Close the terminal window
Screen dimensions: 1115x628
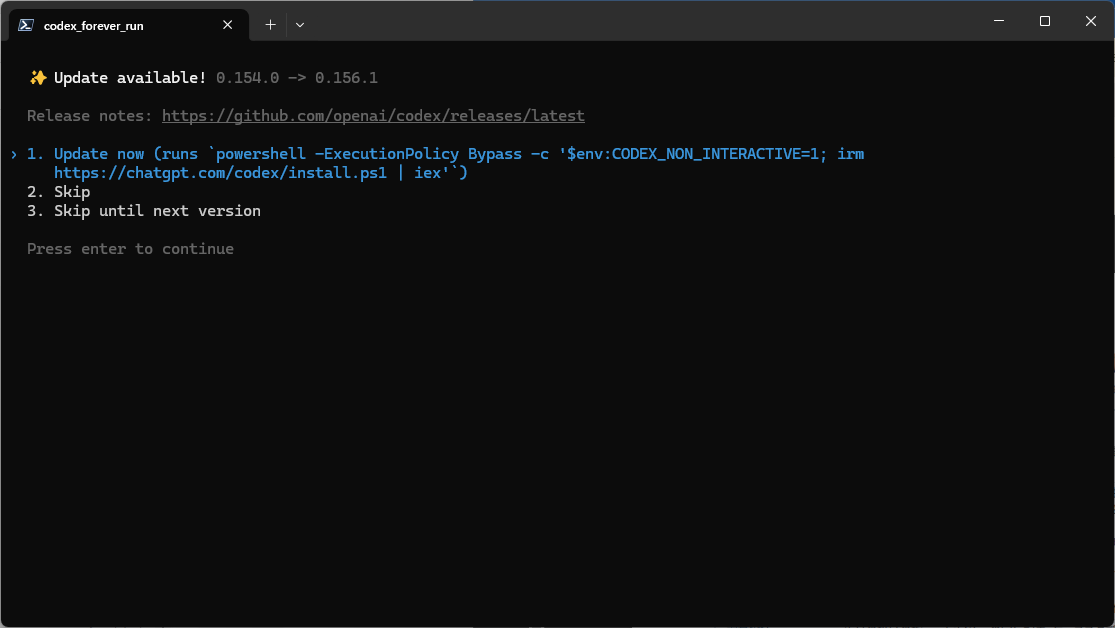pyautogui.click(x=1091, y=21)
